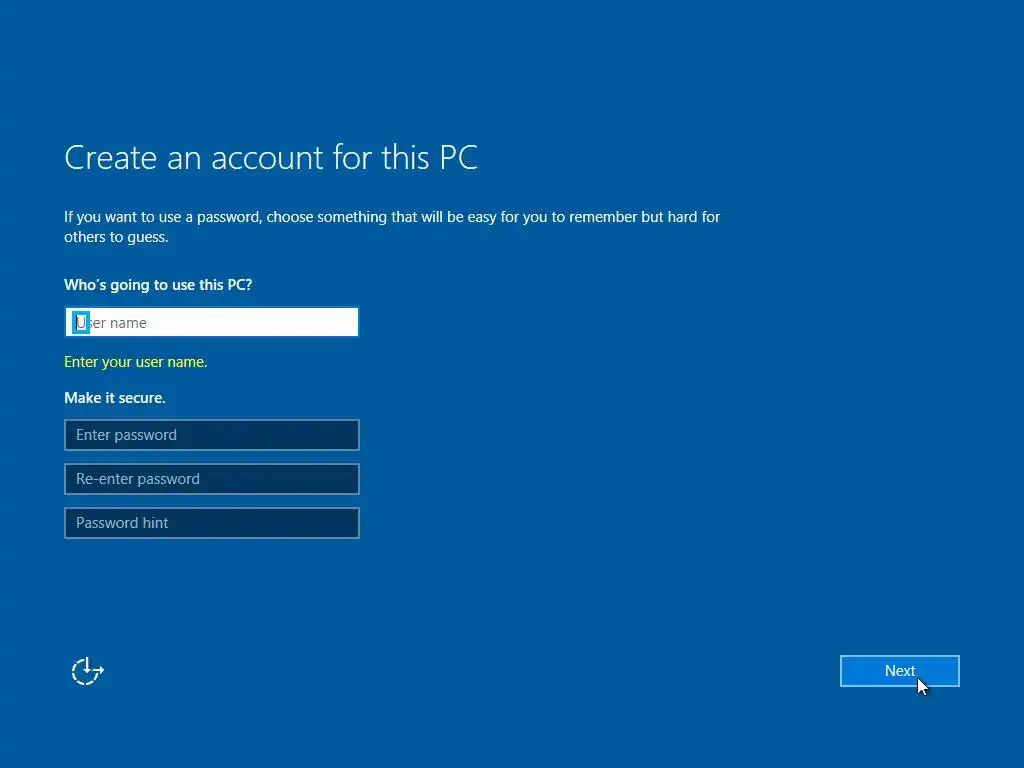This screenshot has height=768, width=1024.
Task: Select the Enter password field
Action: click(x=212, y=435)
